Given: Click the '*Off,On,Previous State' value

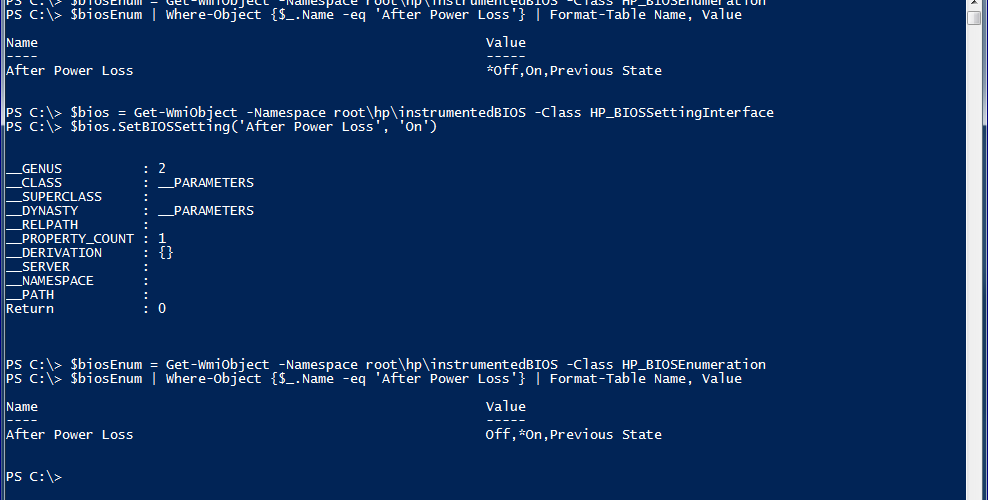Looking at the screenshot, I should pos(573,71).
